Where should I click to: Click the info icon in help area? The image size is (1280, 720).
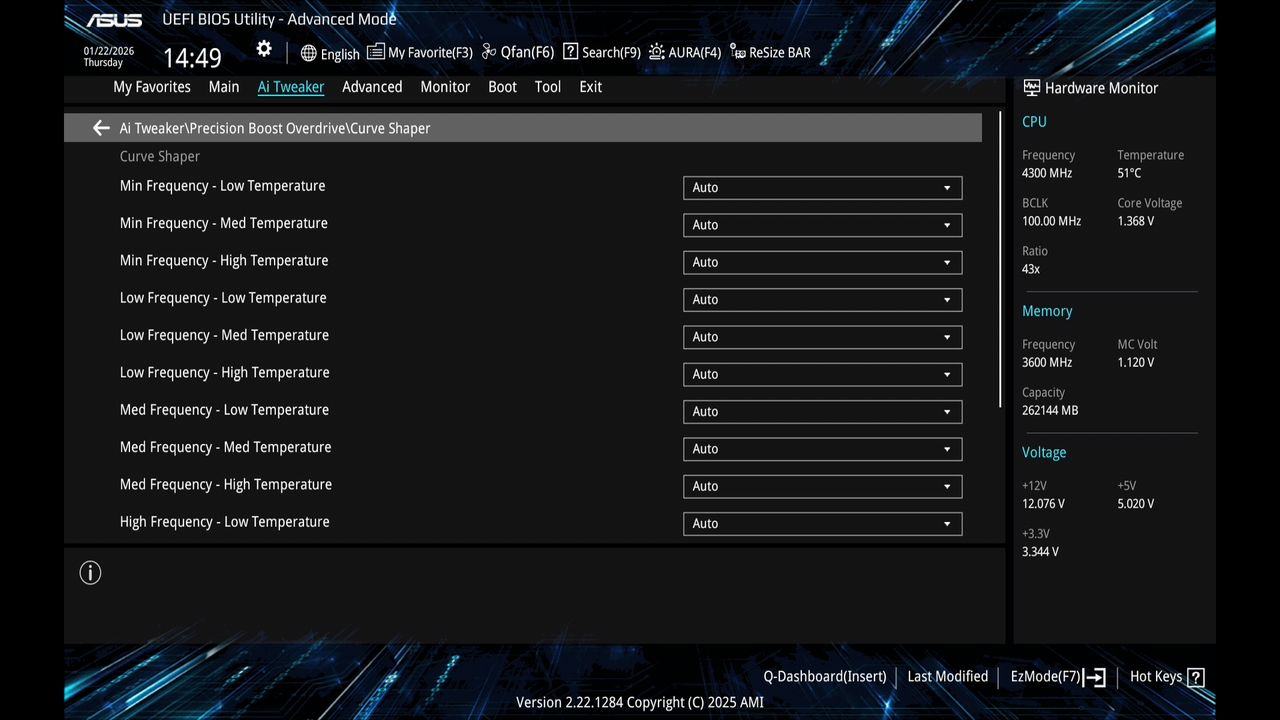click(x=90, y=572)
